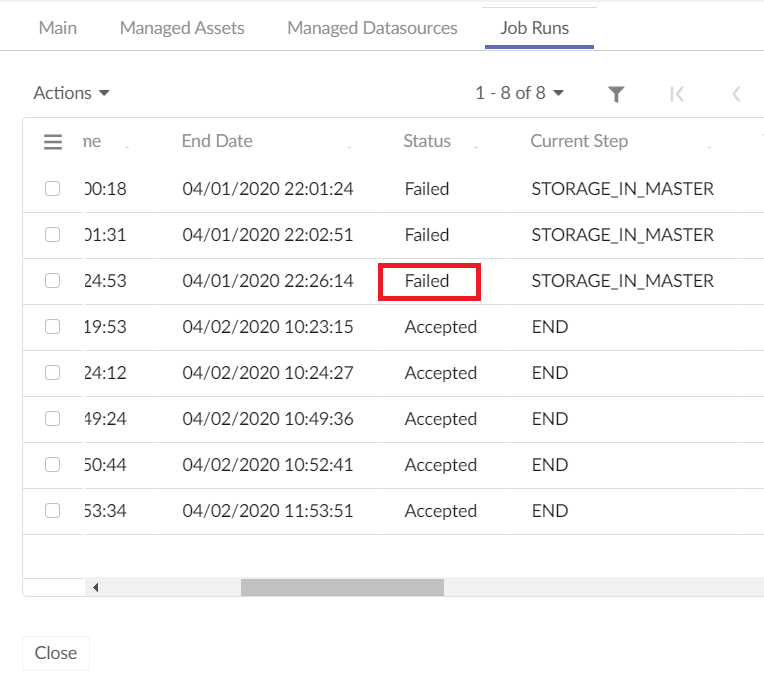The width and height of the screenshot is (764, 686).
Task: Click the horizontal scrollbar thumb
Action: 342,587
